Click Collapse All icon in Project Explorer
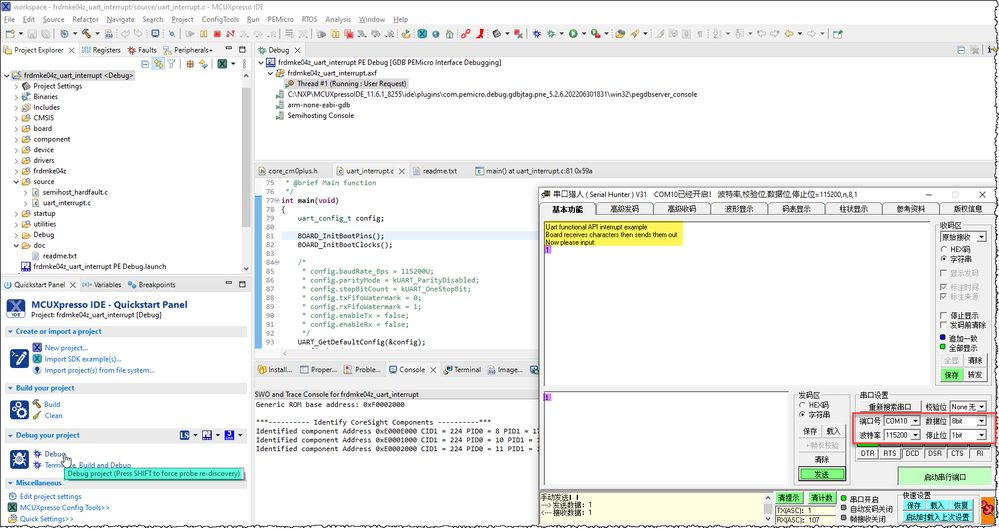 [145, 64]
